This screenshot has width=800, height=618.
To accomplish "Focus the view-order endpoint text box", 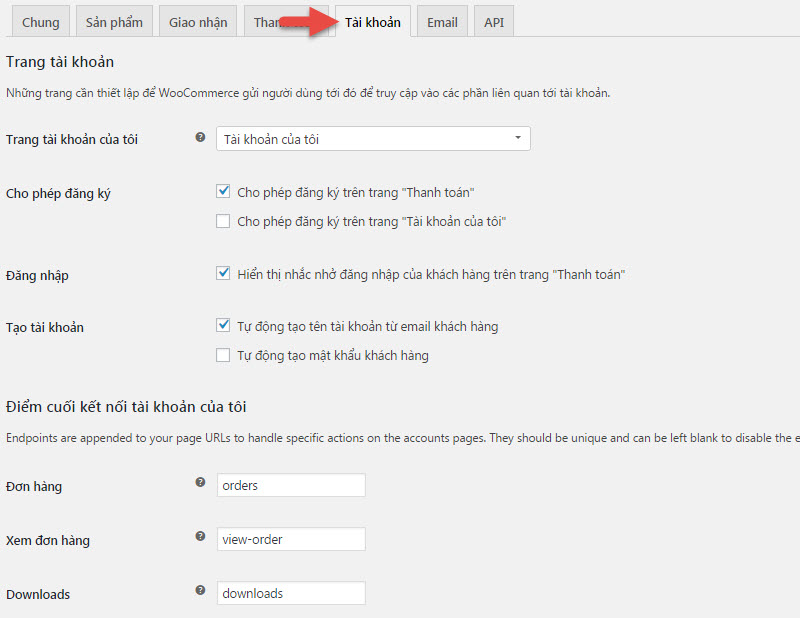I will pyautogui.click(x=291, y=539).
